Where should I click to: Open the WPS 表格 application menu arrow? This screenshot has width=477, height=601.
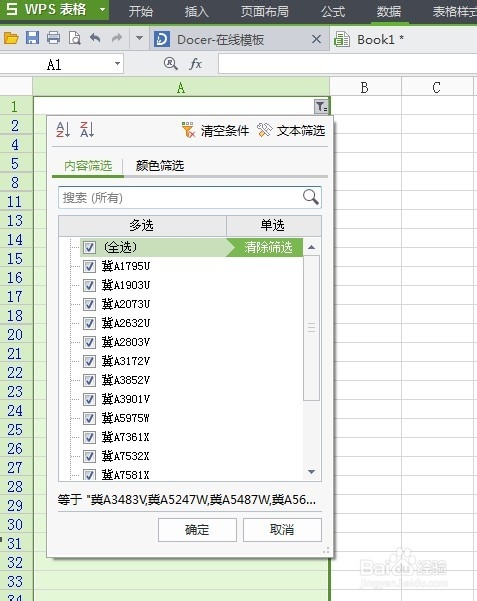tap(102, 9)
